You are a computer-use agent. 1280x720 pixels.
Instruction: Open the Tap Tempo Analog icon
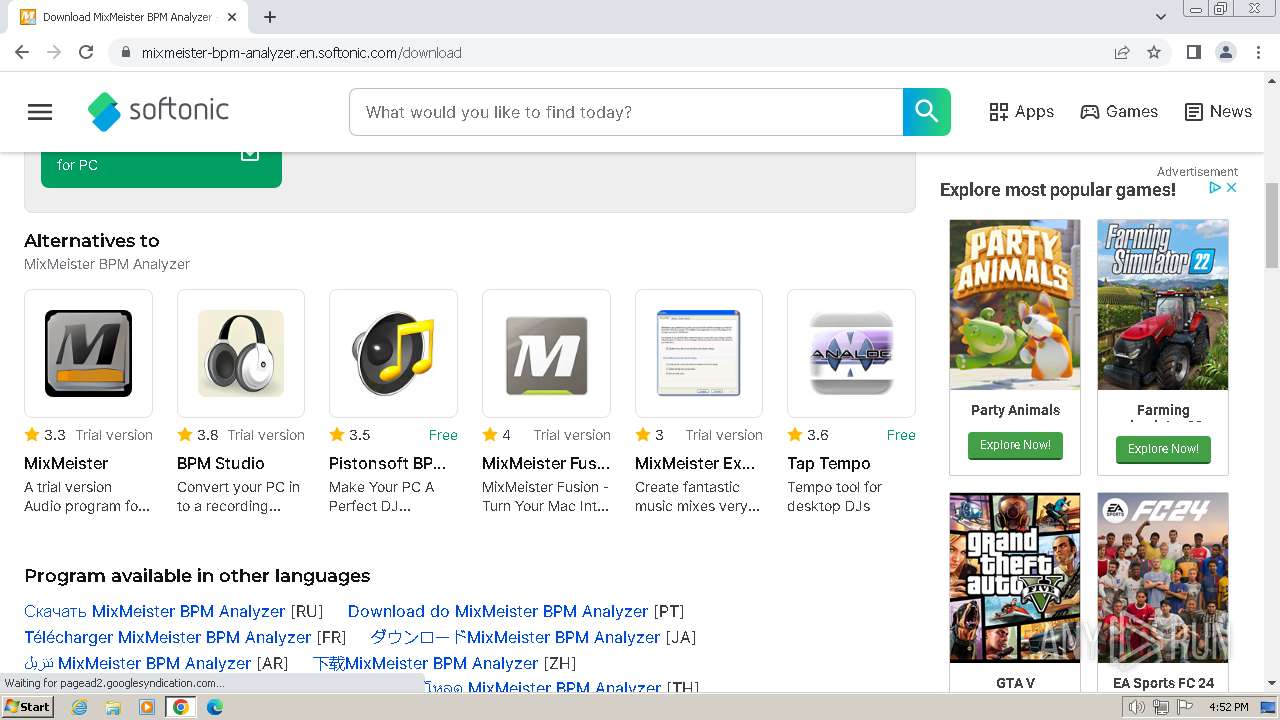click(851, 353)
